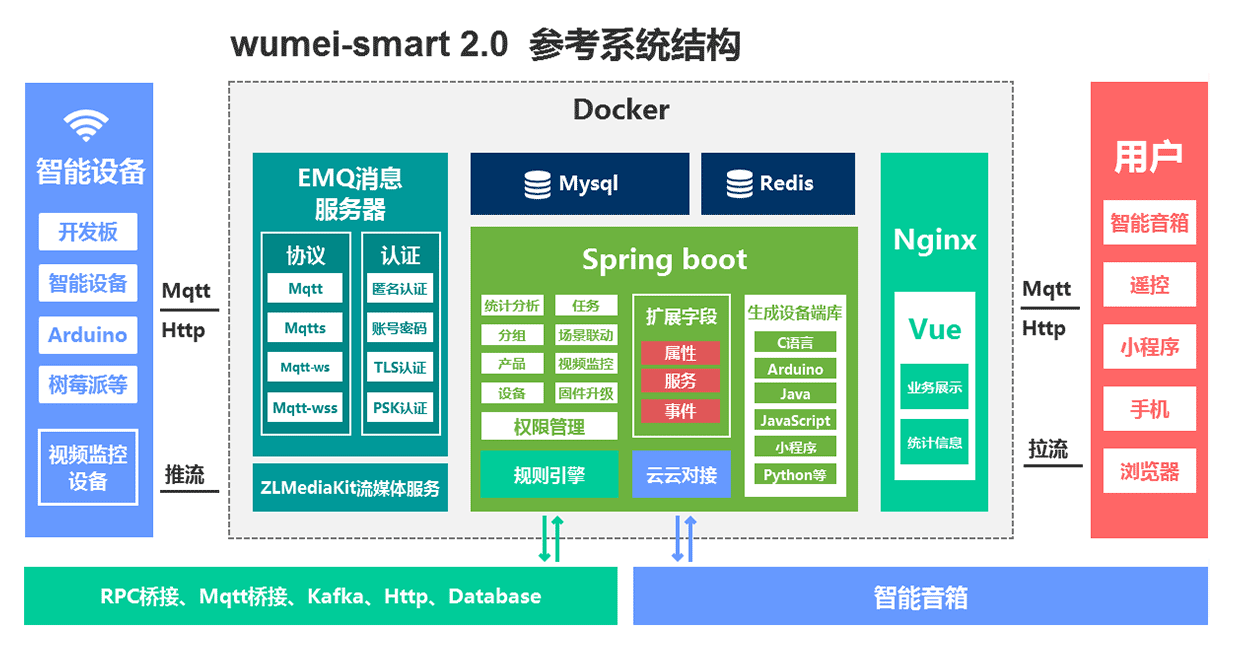Select 浏览器 in the 用户 panel

(x=1149, y=472)
